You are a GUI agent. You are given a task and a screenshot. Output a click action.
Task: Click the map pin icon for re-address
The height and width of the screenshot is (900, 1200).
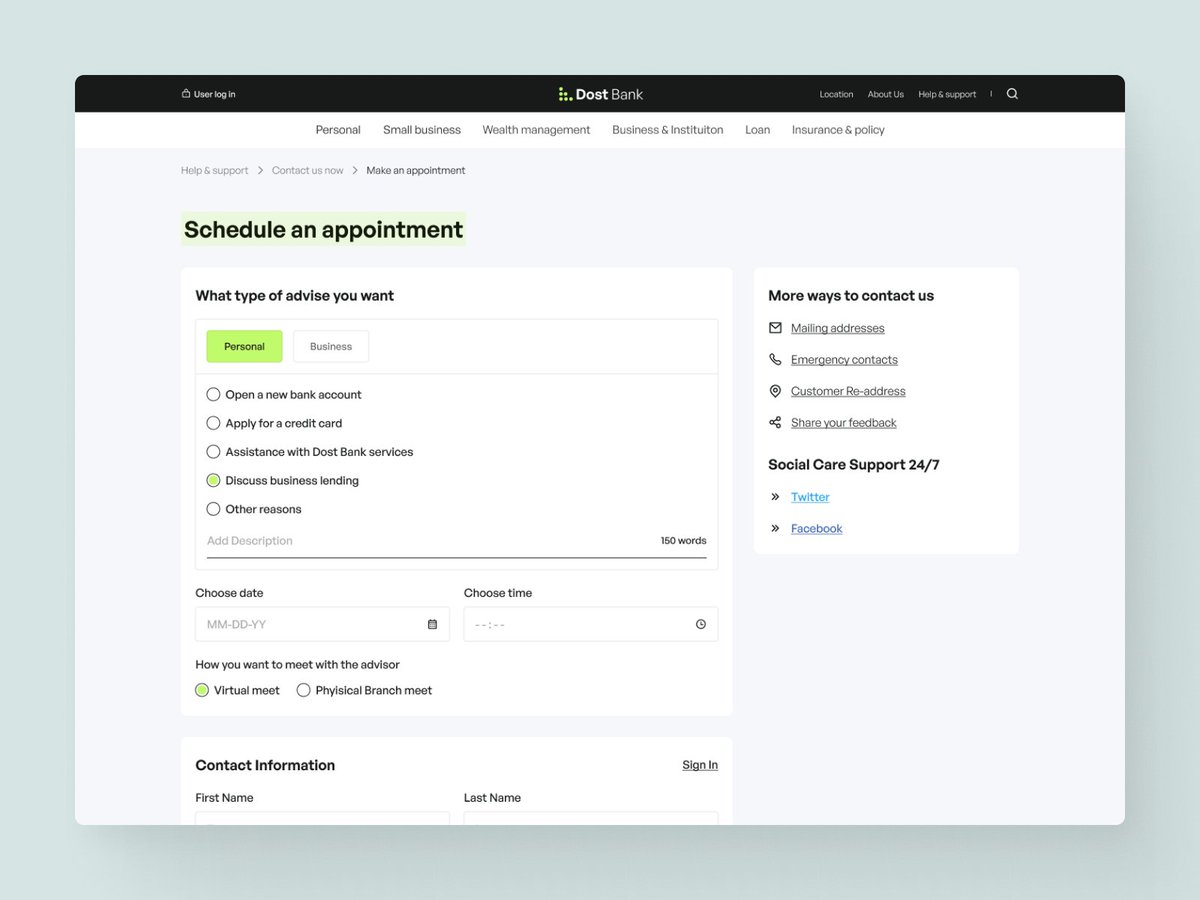point(775,391)
